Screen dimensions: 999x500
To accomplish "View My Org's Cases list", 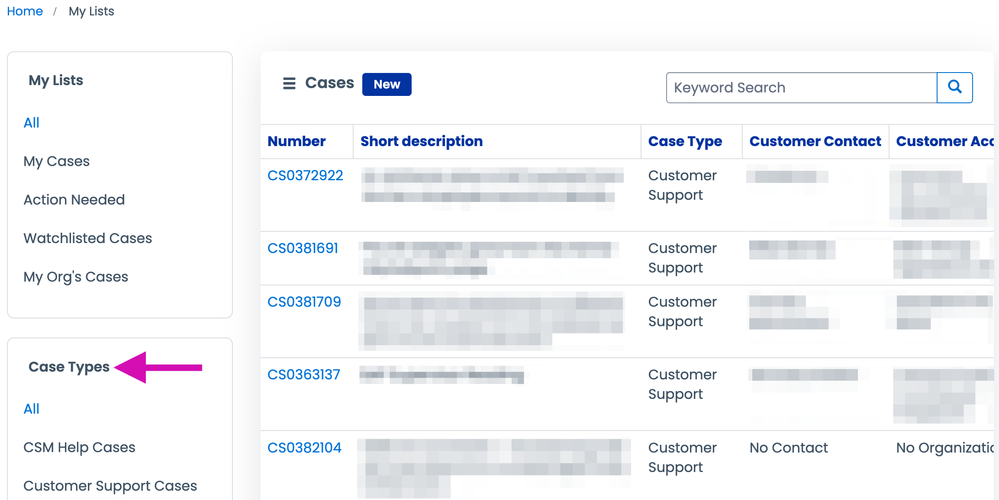I will pyautogui.click(x=76, y=276).
